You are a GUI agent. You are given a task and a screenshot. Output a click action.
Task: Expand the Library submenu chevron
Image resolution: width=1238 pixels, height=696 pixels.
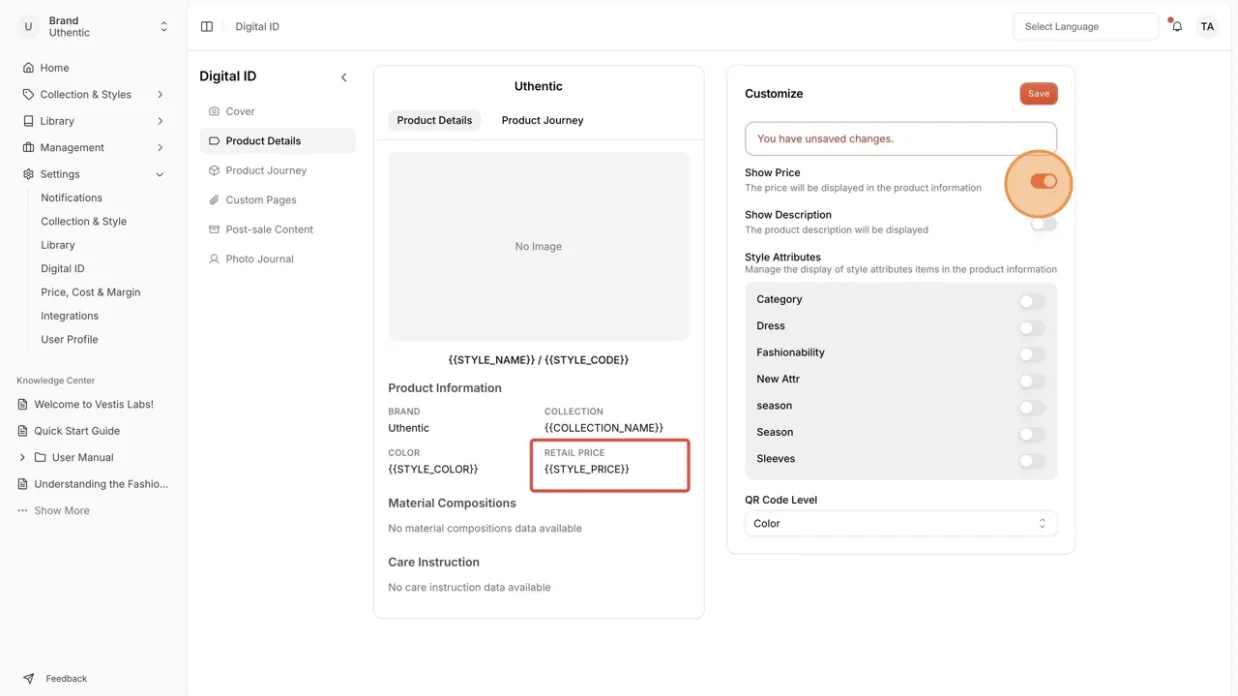pos(160,121)
